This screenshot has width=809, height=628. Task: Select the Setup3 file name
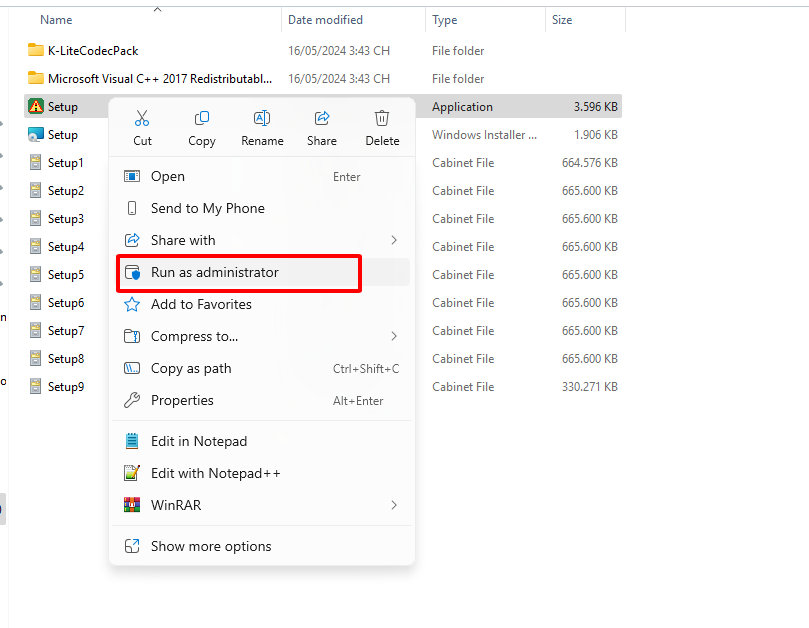(66, 218)
